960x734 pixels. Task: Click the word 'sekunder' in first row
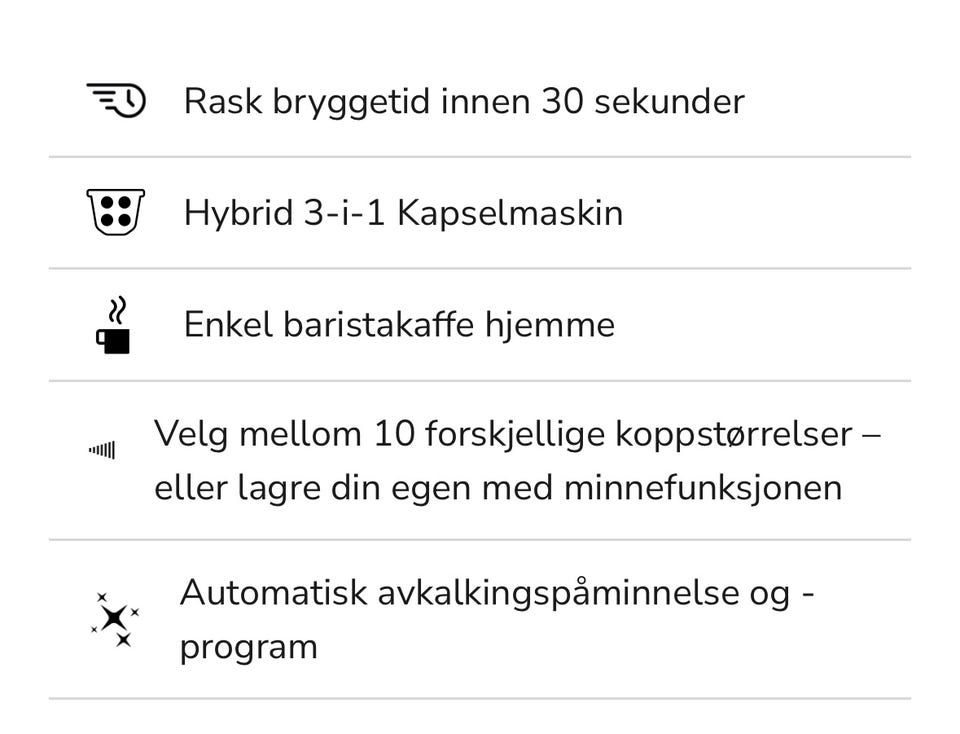coord(669,101)
